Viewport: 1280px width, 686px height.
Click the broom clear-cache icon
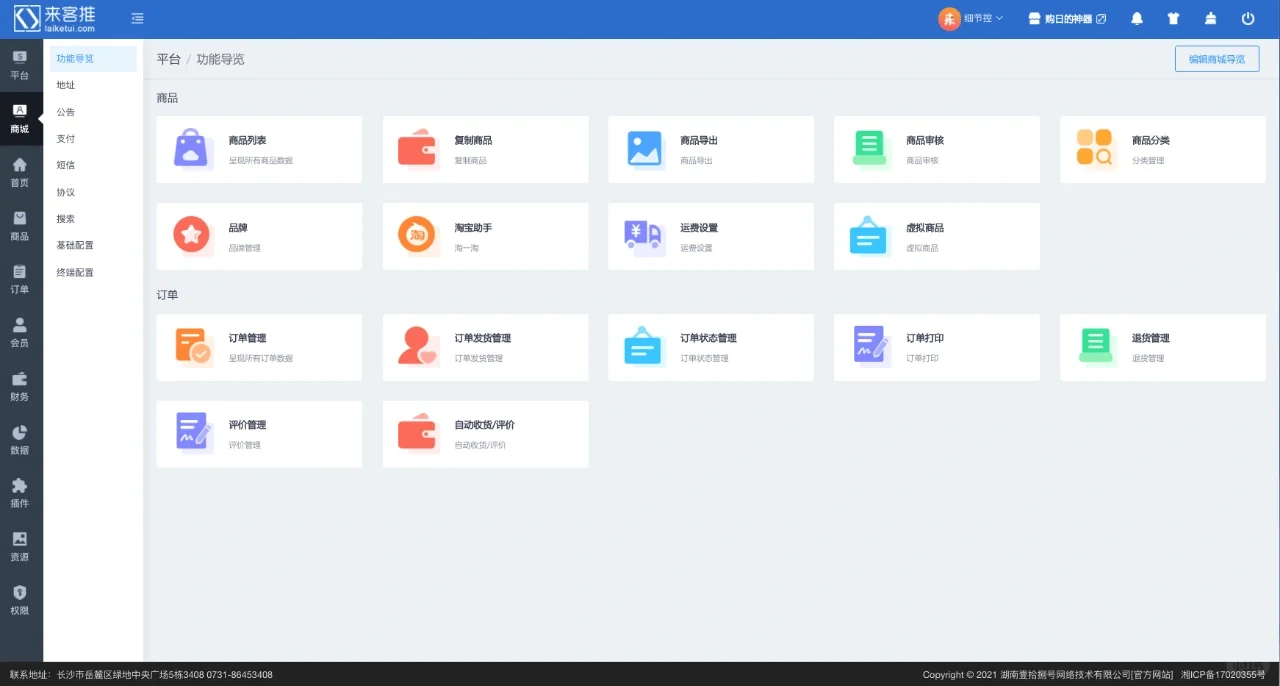click(1211, 18)
